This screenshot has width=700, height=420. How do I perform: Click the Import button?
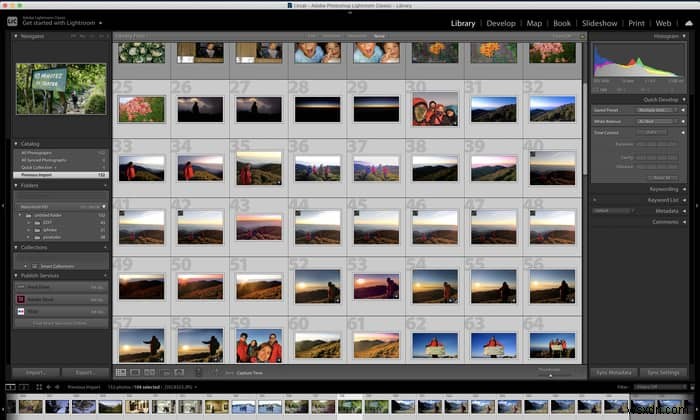(36, 372)
